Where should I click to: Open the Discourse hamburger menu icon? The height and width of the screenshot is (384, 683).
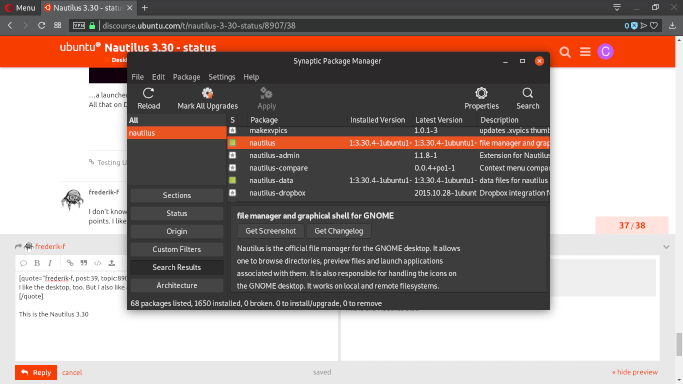coord(585,52)
